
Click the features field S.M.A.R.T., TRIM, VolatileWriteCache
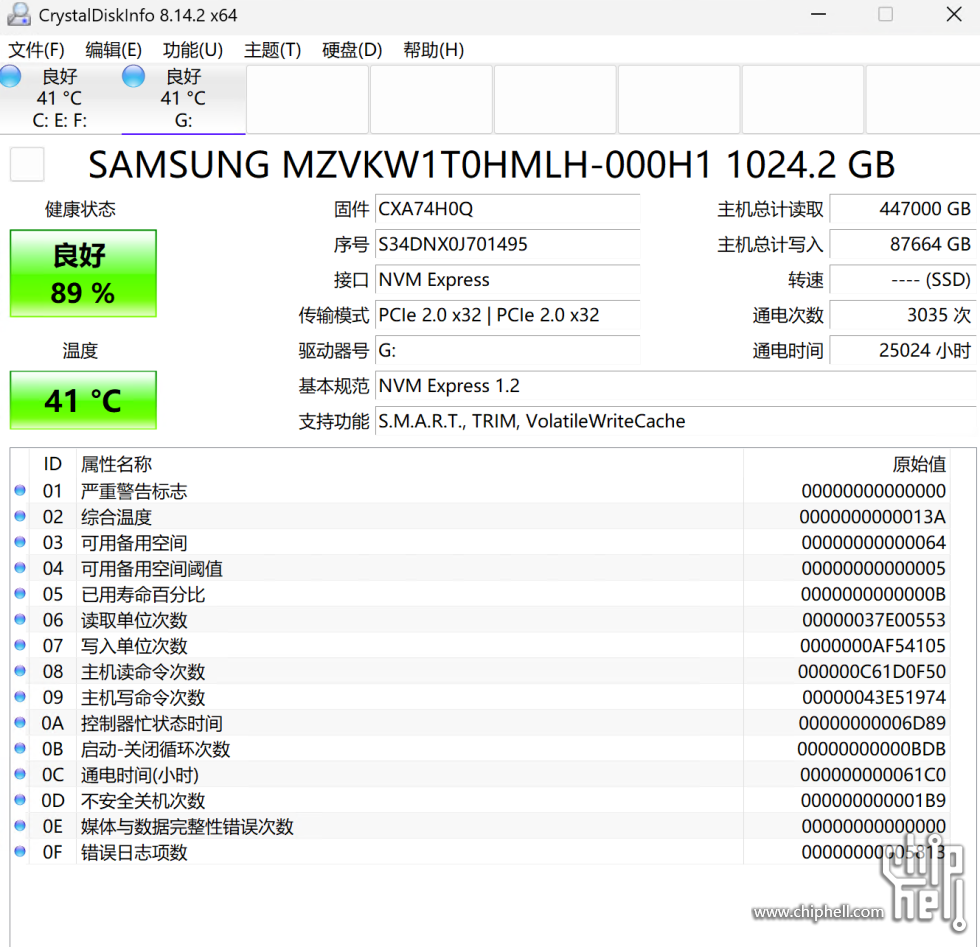pyautogui.click(x=676, y=421)
